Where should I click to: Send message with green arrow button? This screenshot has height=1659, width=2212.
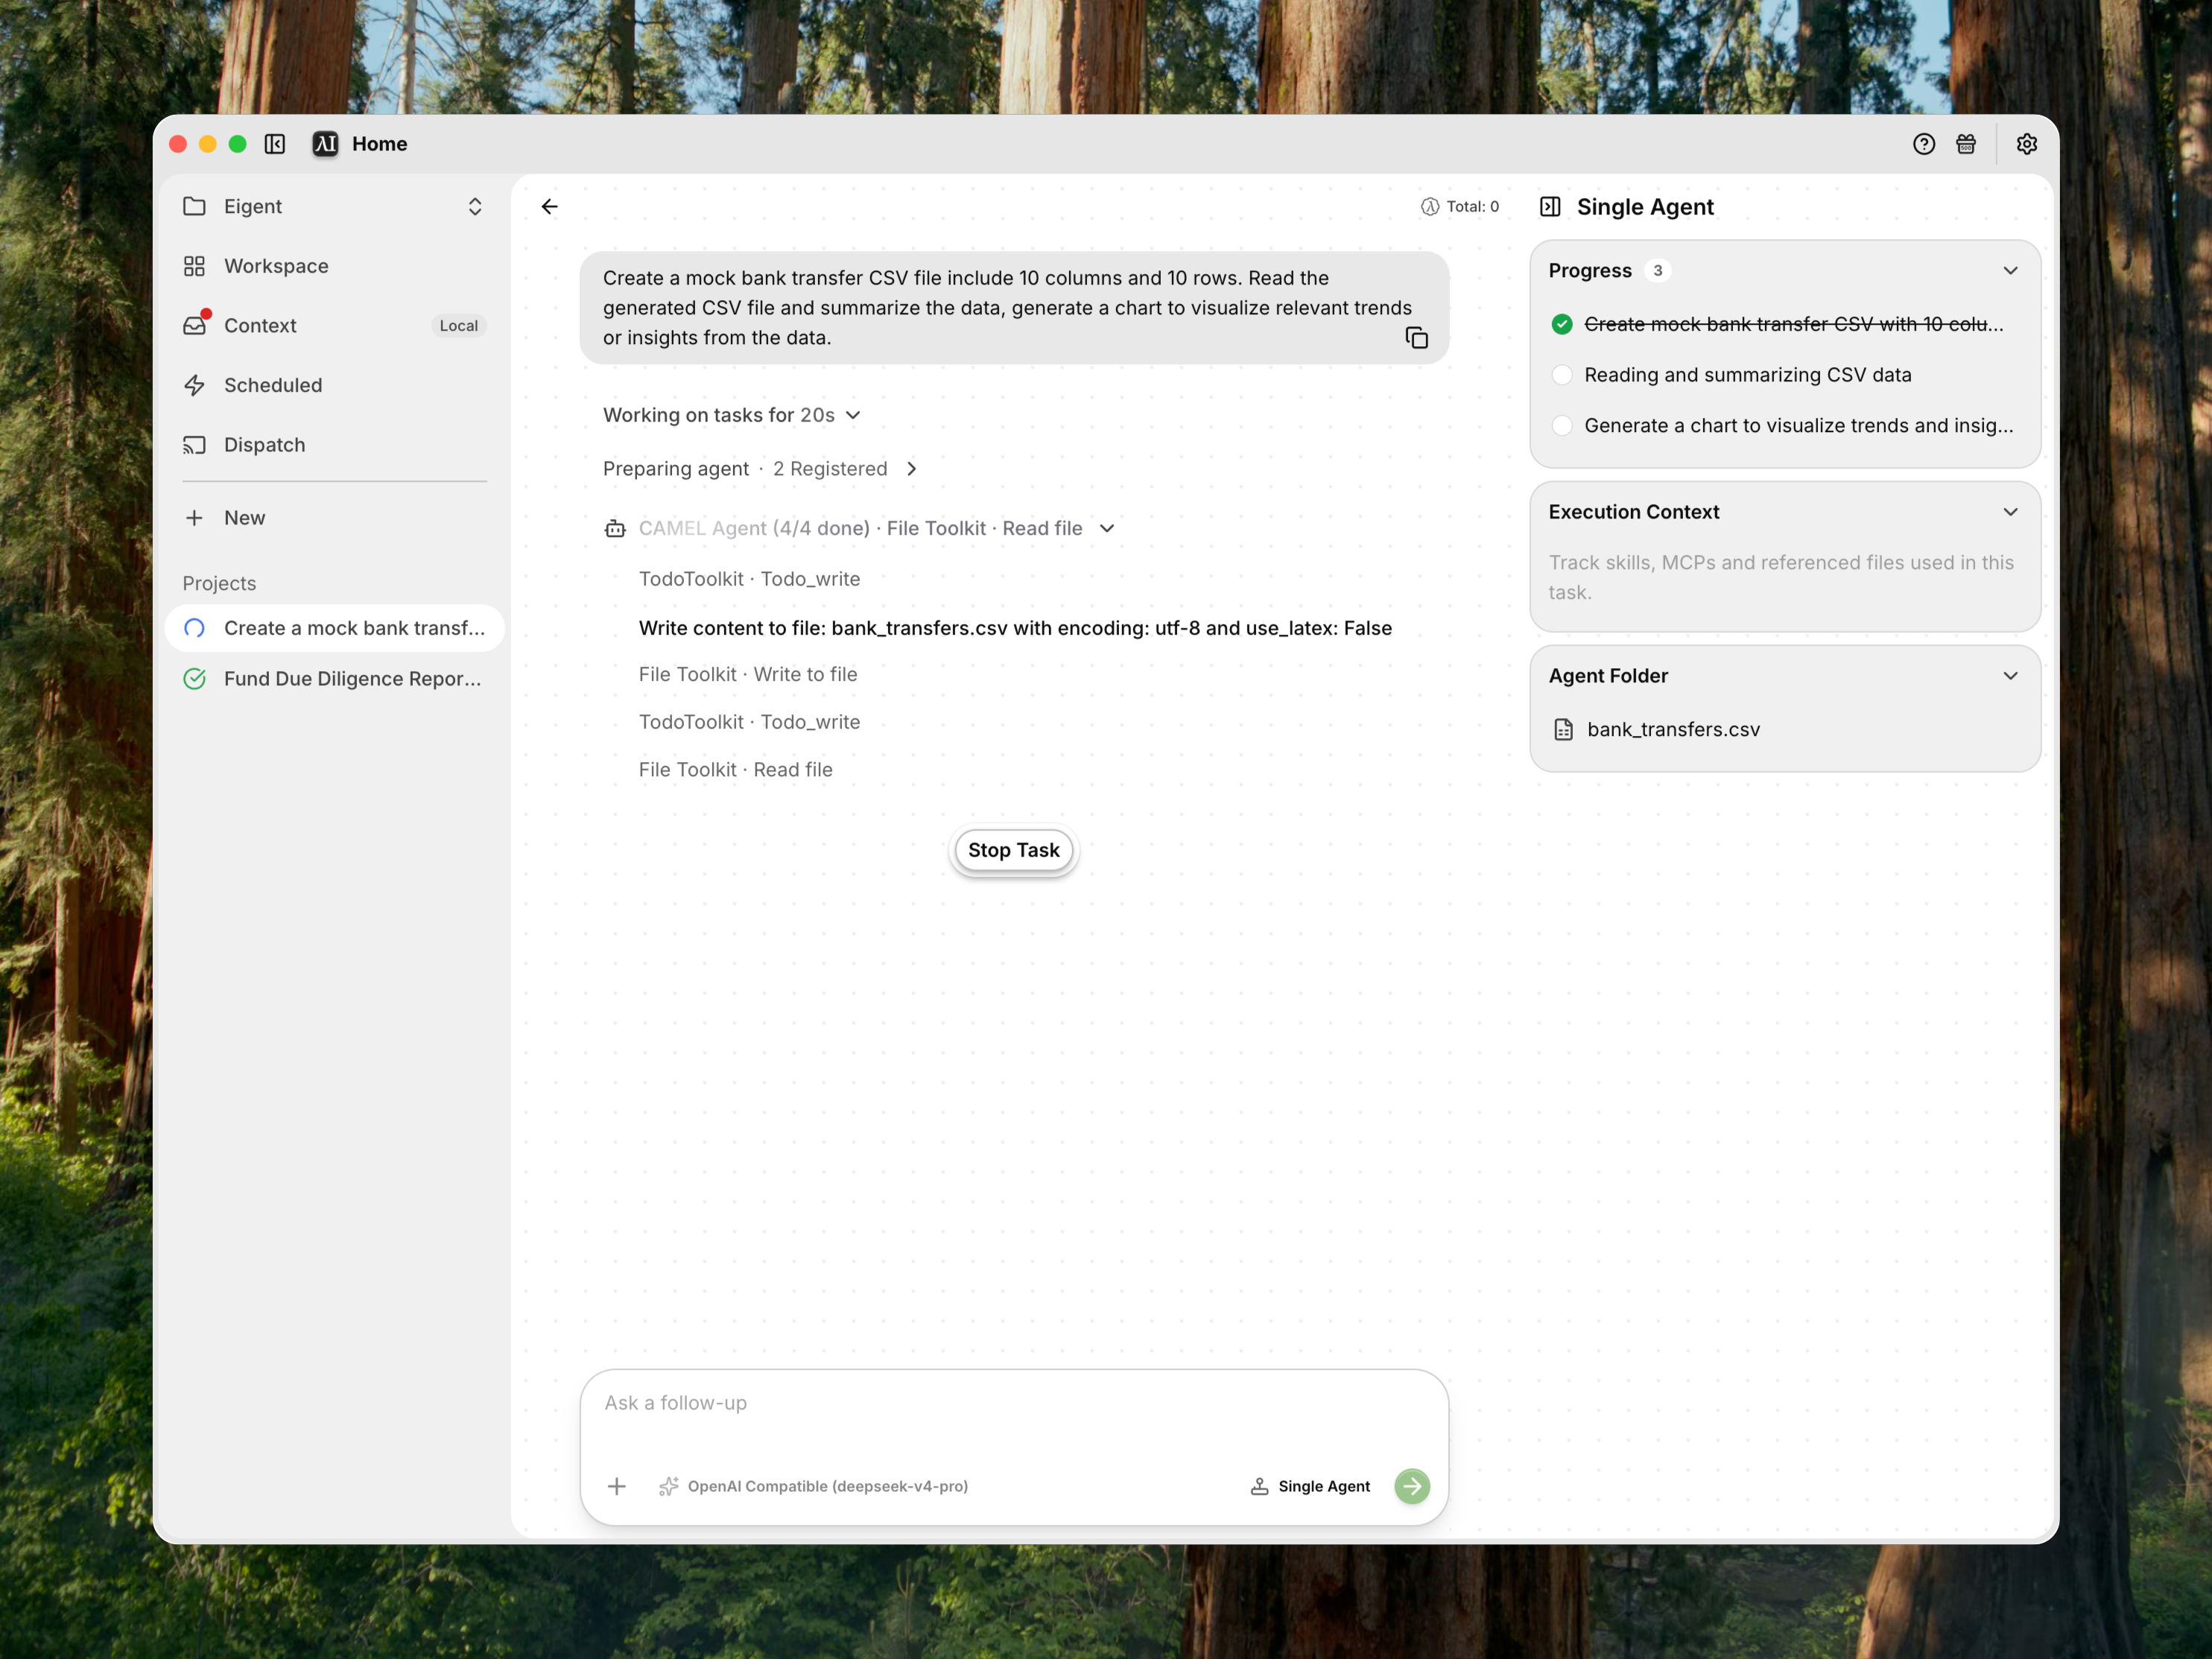[1412, 1486]
